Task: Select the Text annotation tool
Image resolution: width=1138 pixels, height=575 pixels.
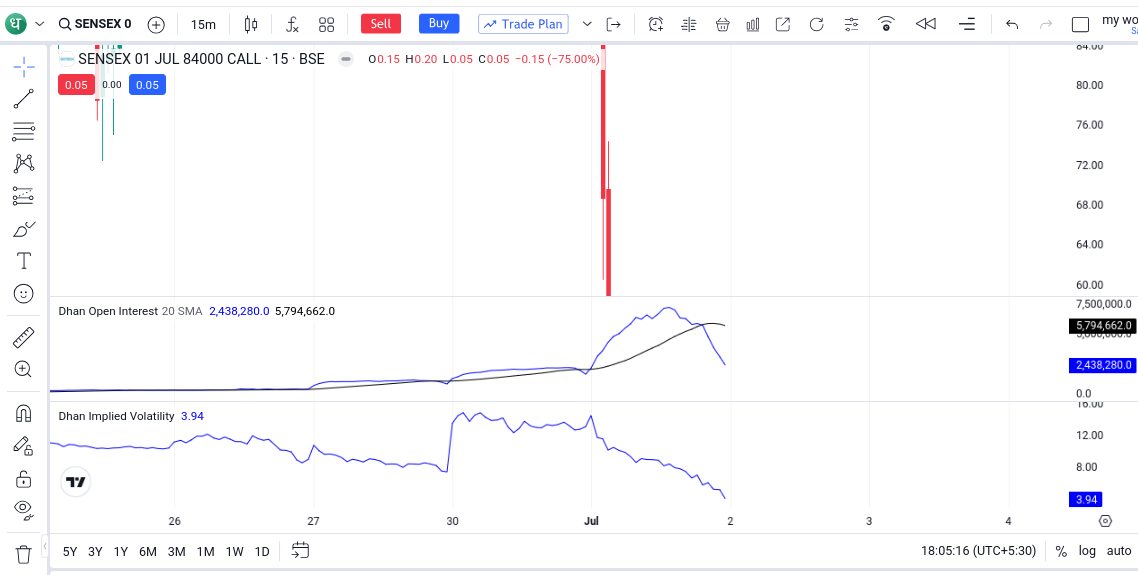Action: (x=24, y=261)
